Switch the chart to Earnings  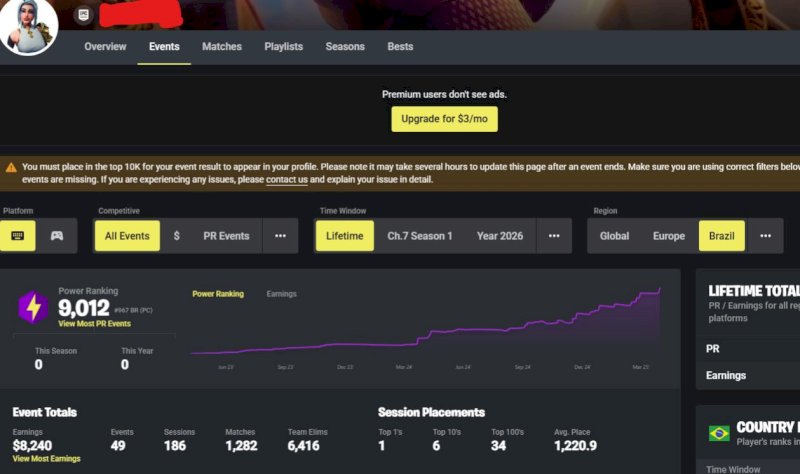pyautogui.click(x=281, y=294)
